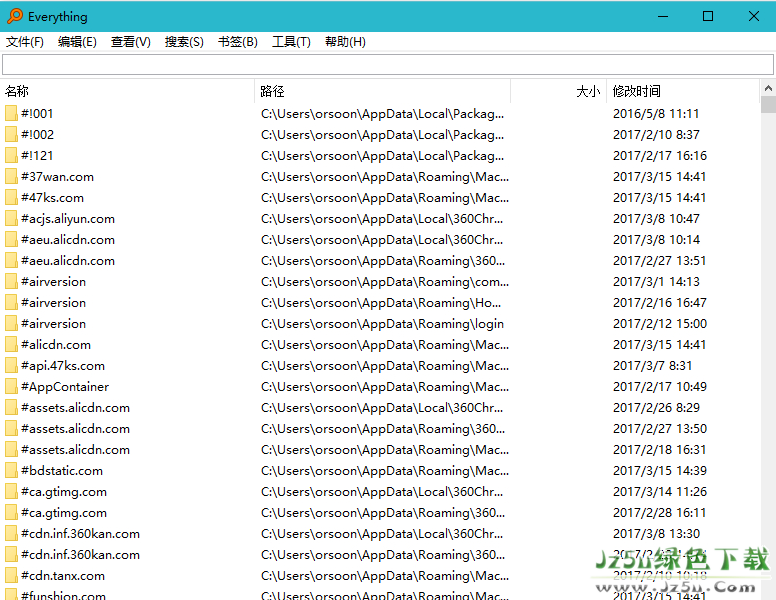Screen dimensions: 776x600
Task: Click folder icon of #47ks.com
Action: [x=11, y=198]
